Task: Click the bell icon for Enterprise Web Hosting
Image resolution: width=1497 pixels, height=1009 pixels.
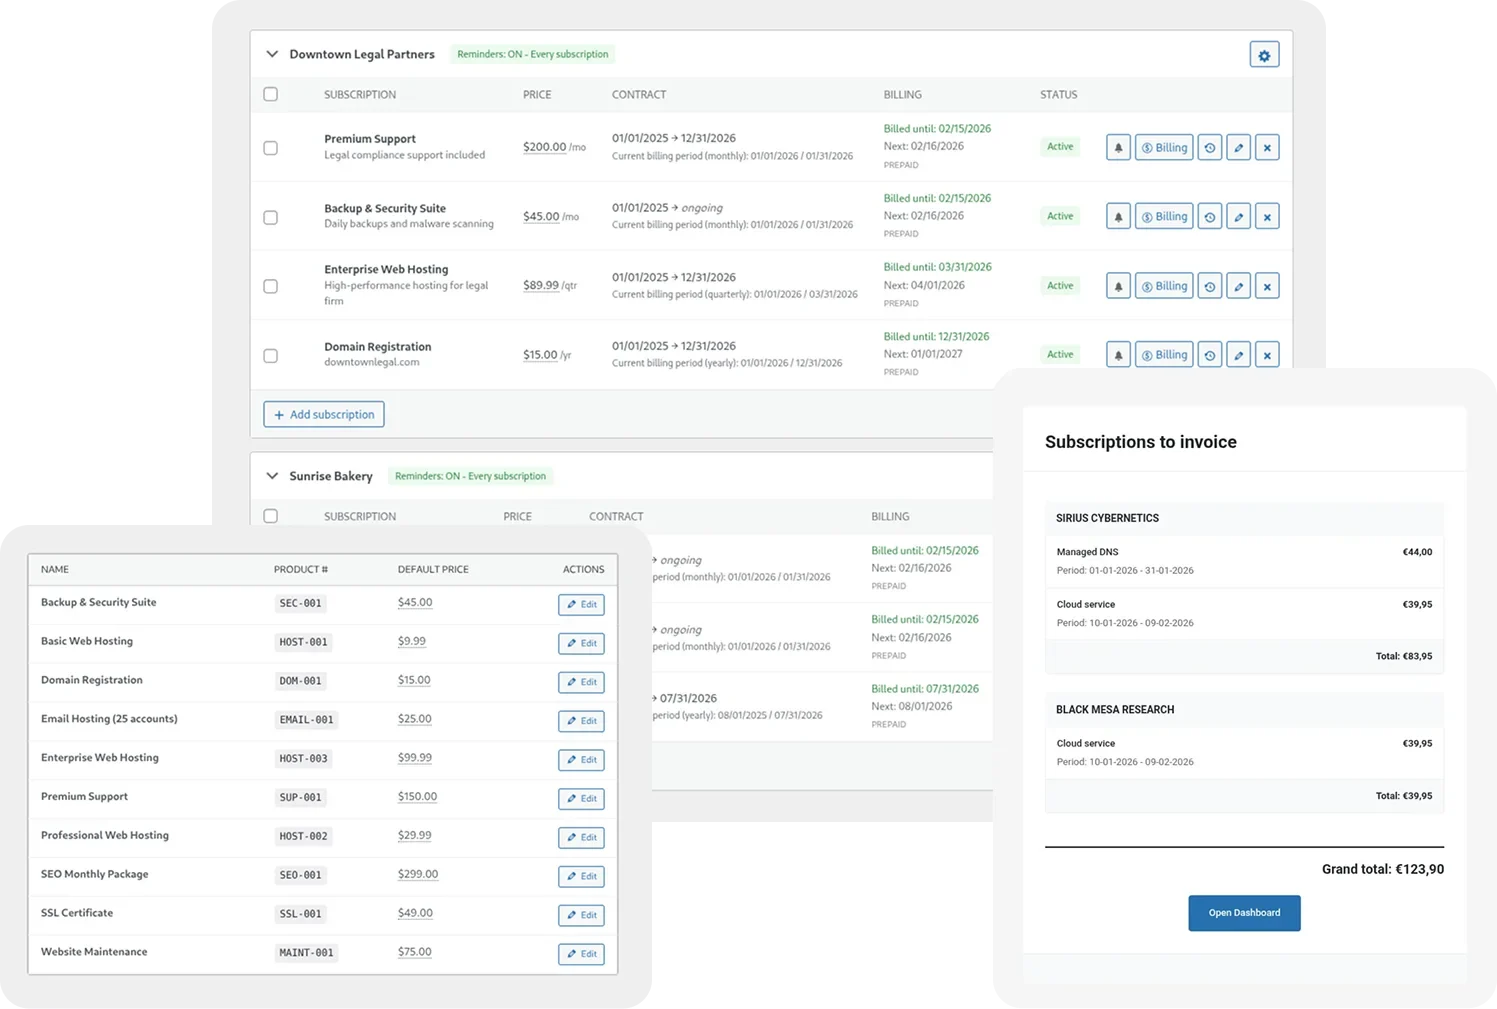Action: pyautogui.click(x=1117, y=285)
